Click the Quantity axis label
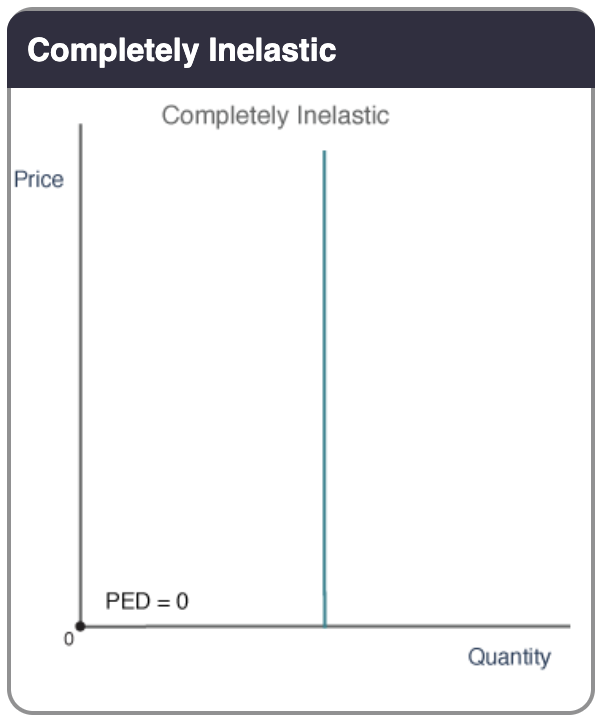 tap(509, 657)
